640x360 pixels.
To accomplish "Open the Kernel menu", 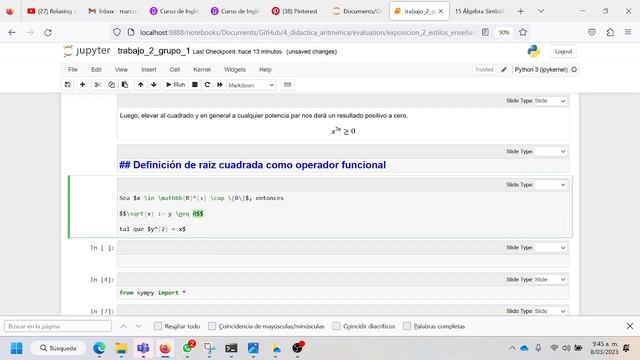I will click(202, 69).
